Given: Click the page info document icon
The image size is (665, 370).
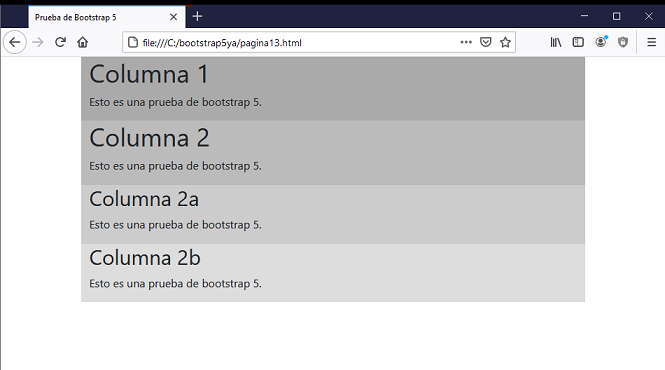Looking at the screenshot, I should [x=133, y=42].
